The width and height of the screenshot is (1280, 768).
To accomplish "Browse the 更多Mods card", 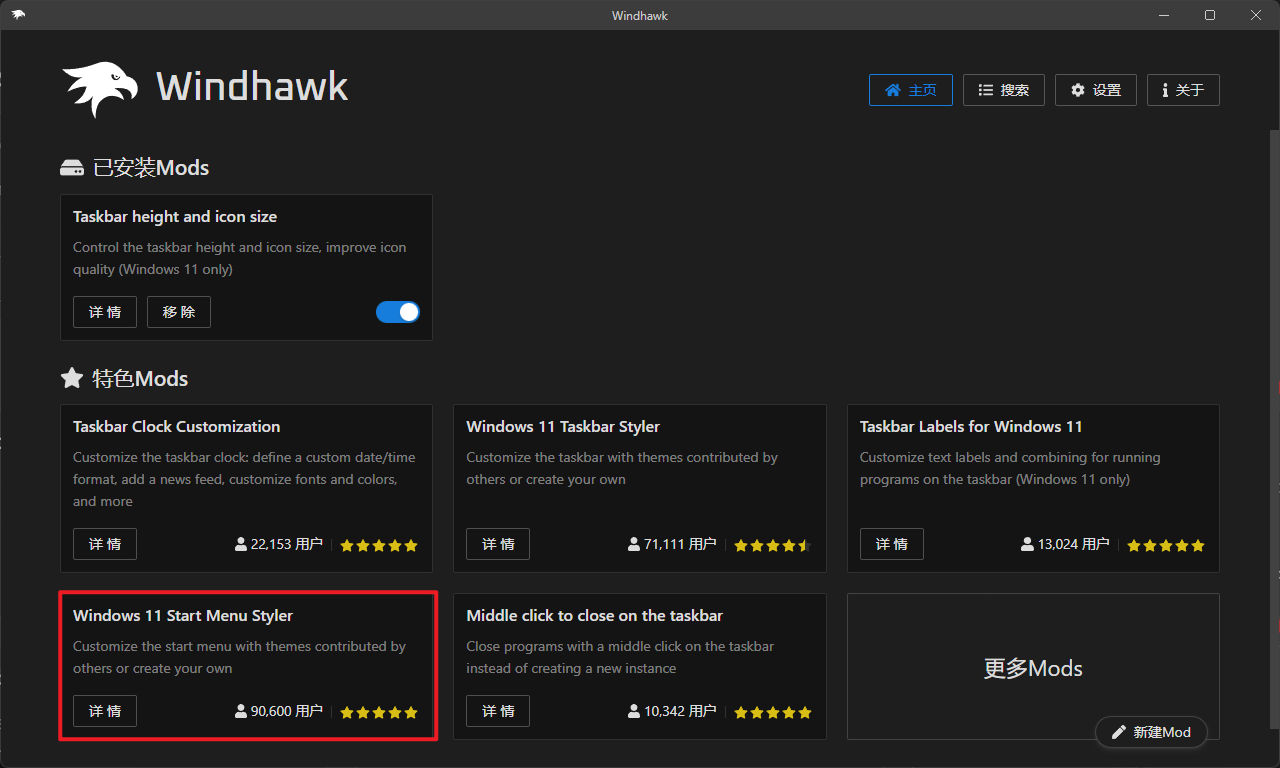I will (1033, 667).
